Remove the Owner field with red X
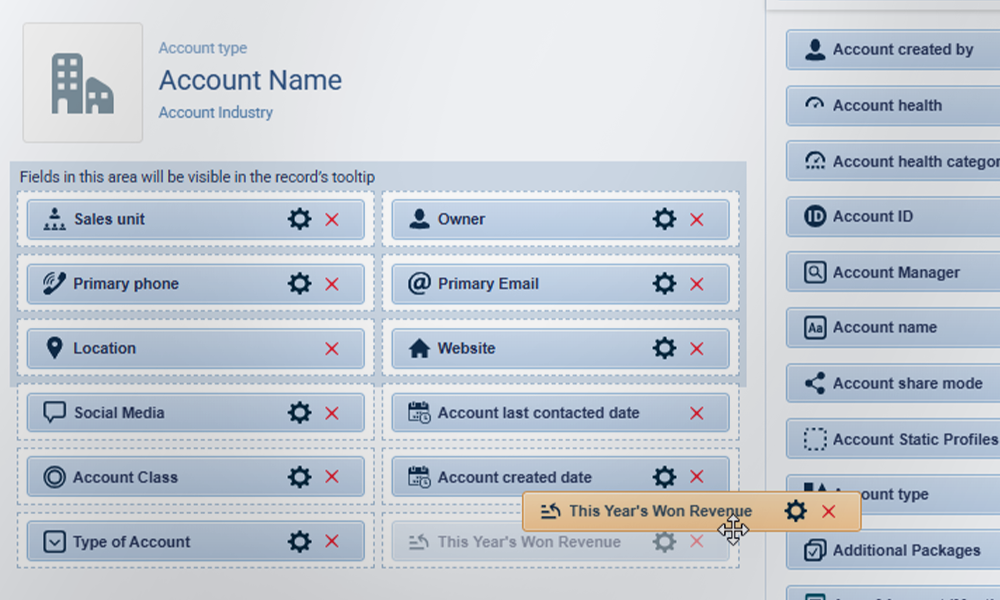The height and width of the screenshot is (600, 1000). pos(697,219)
